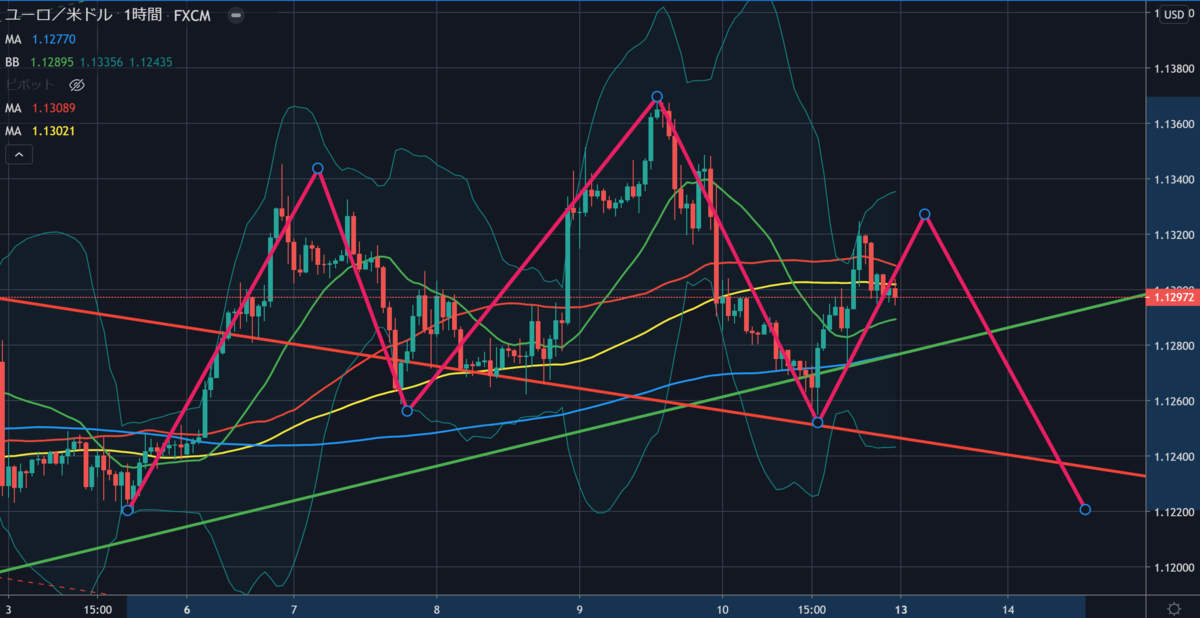Select projected polyline anchor peak after date 13

[x=925, y=214]
